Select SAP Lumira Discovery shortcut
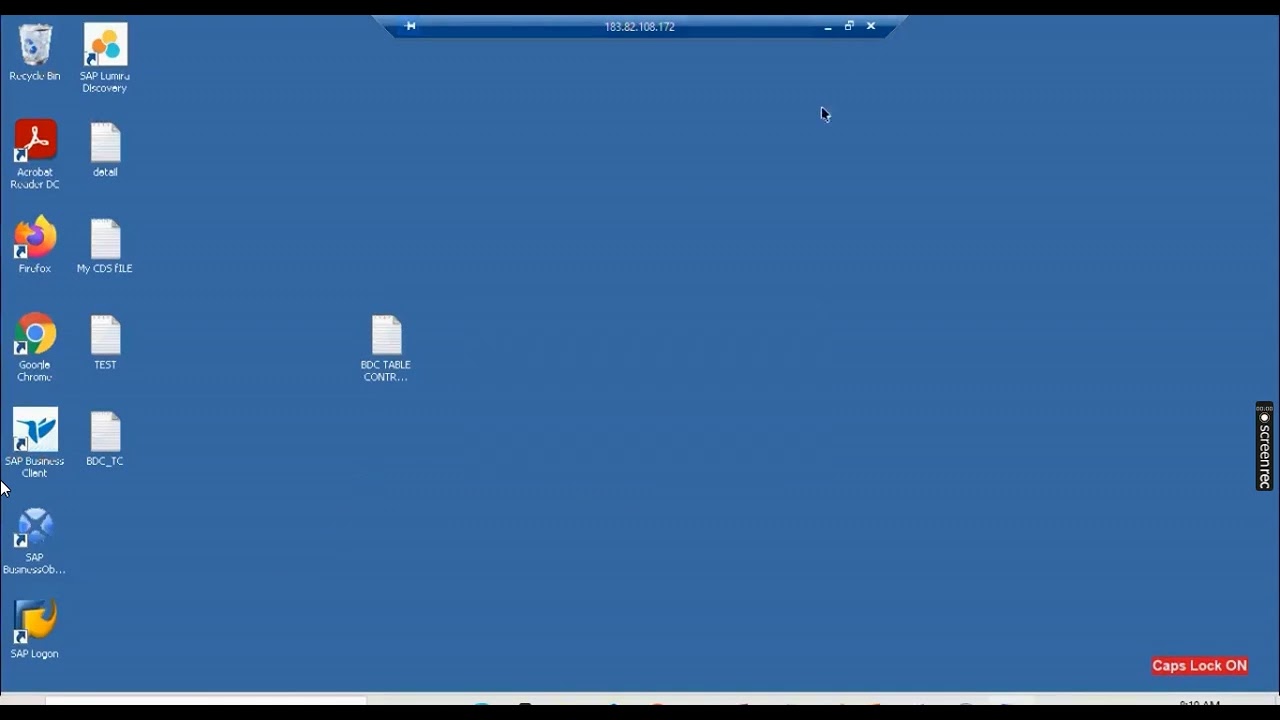The image size is (1280, 720). click(x=105, y=57)
